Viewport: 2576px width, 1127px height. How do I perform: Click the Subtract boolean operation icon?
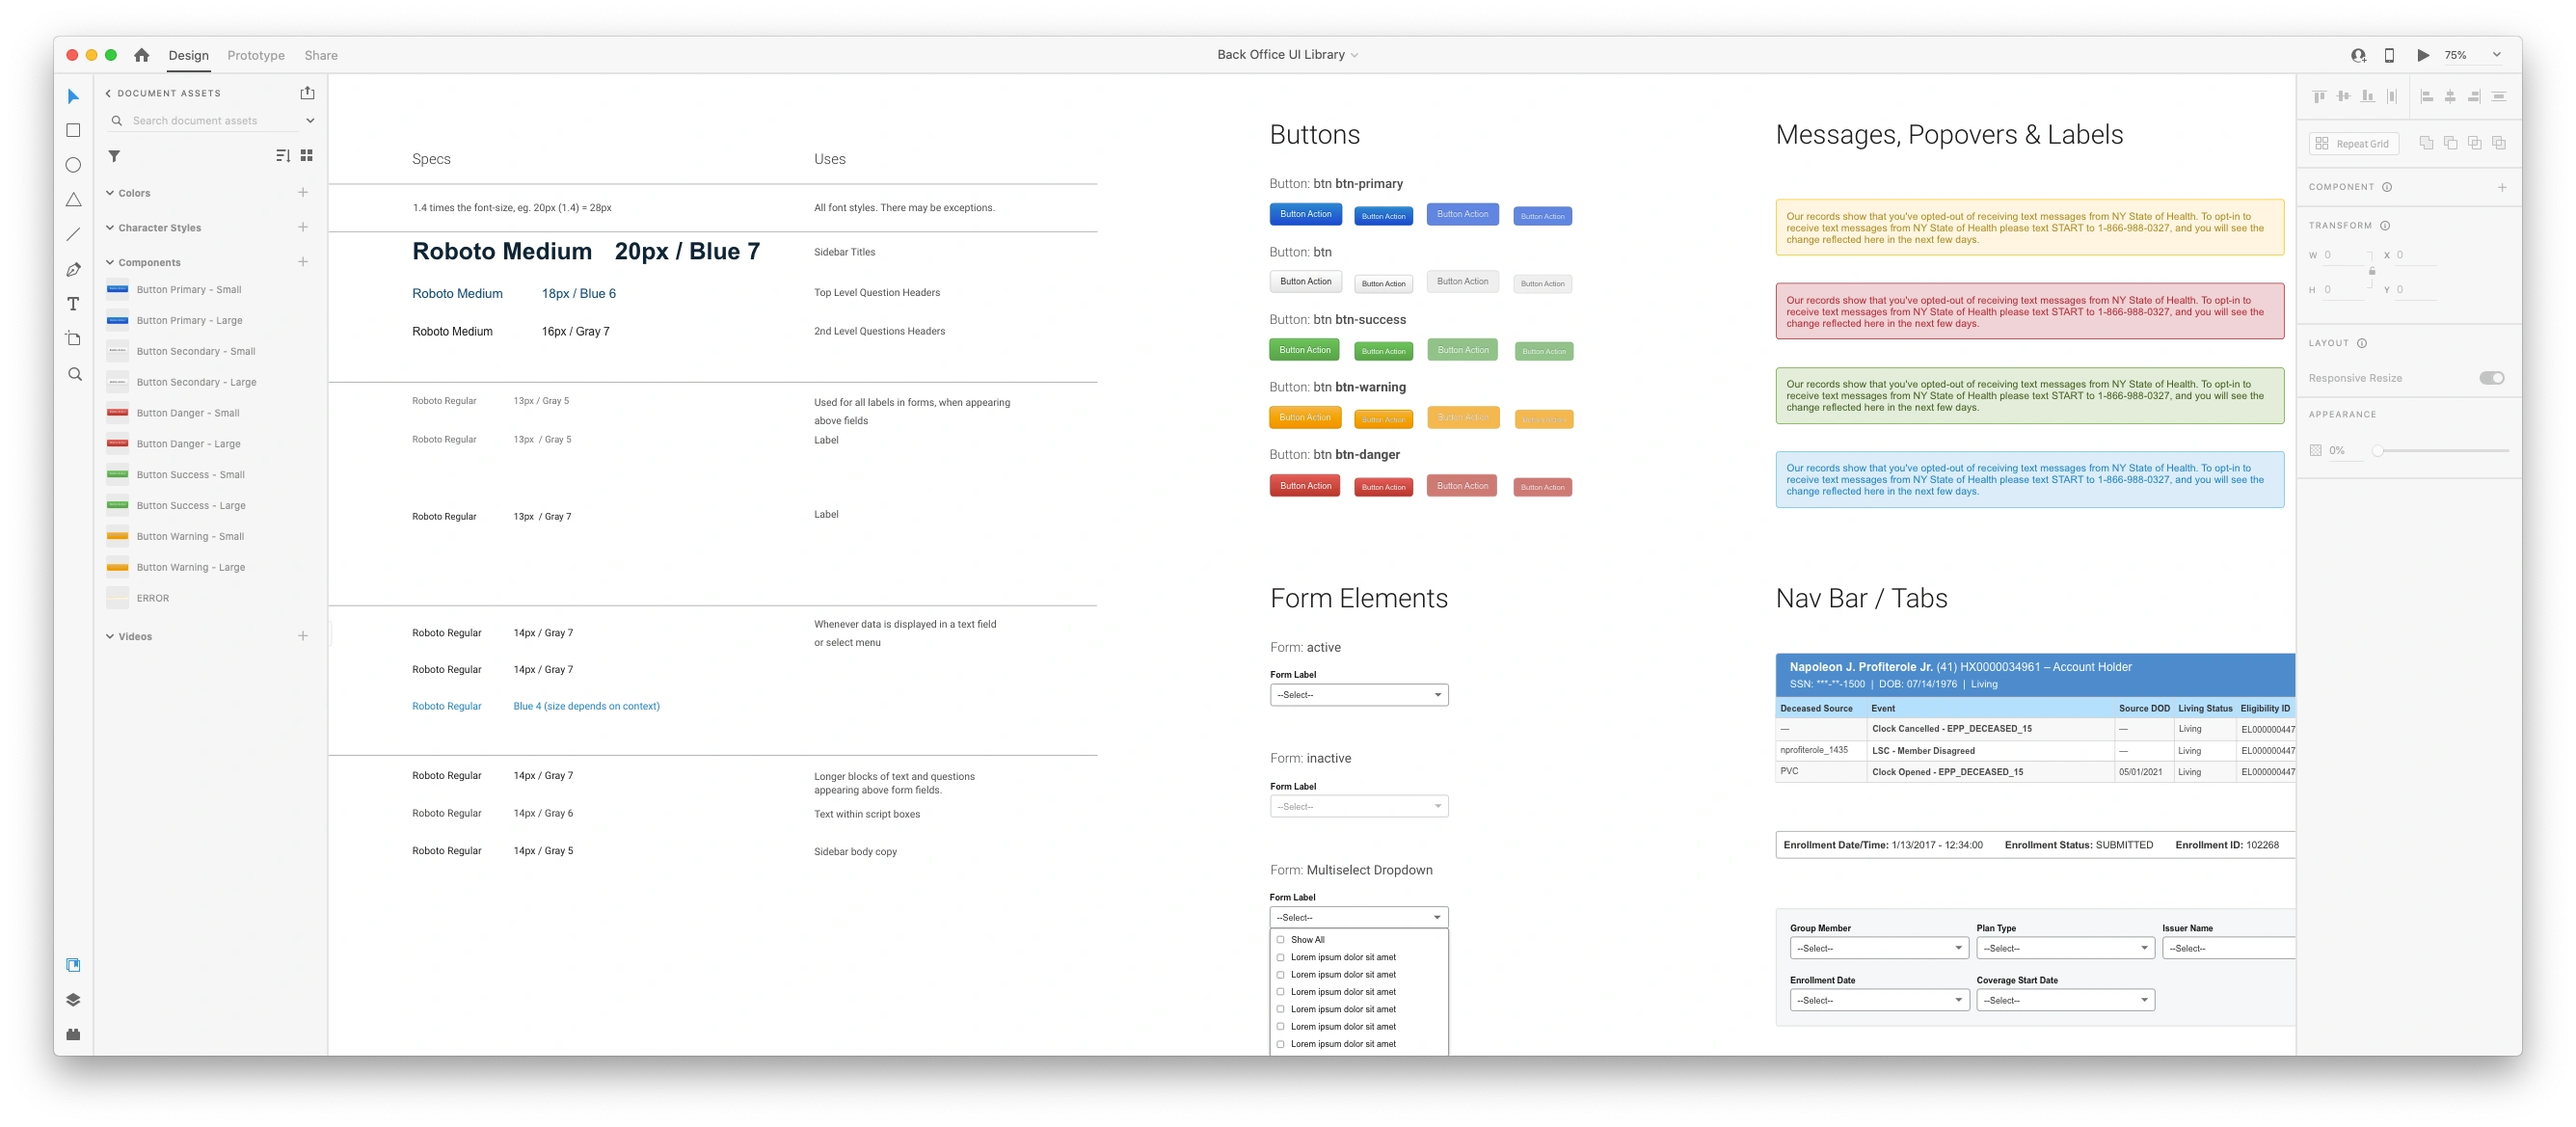(x=2450, y=142)
